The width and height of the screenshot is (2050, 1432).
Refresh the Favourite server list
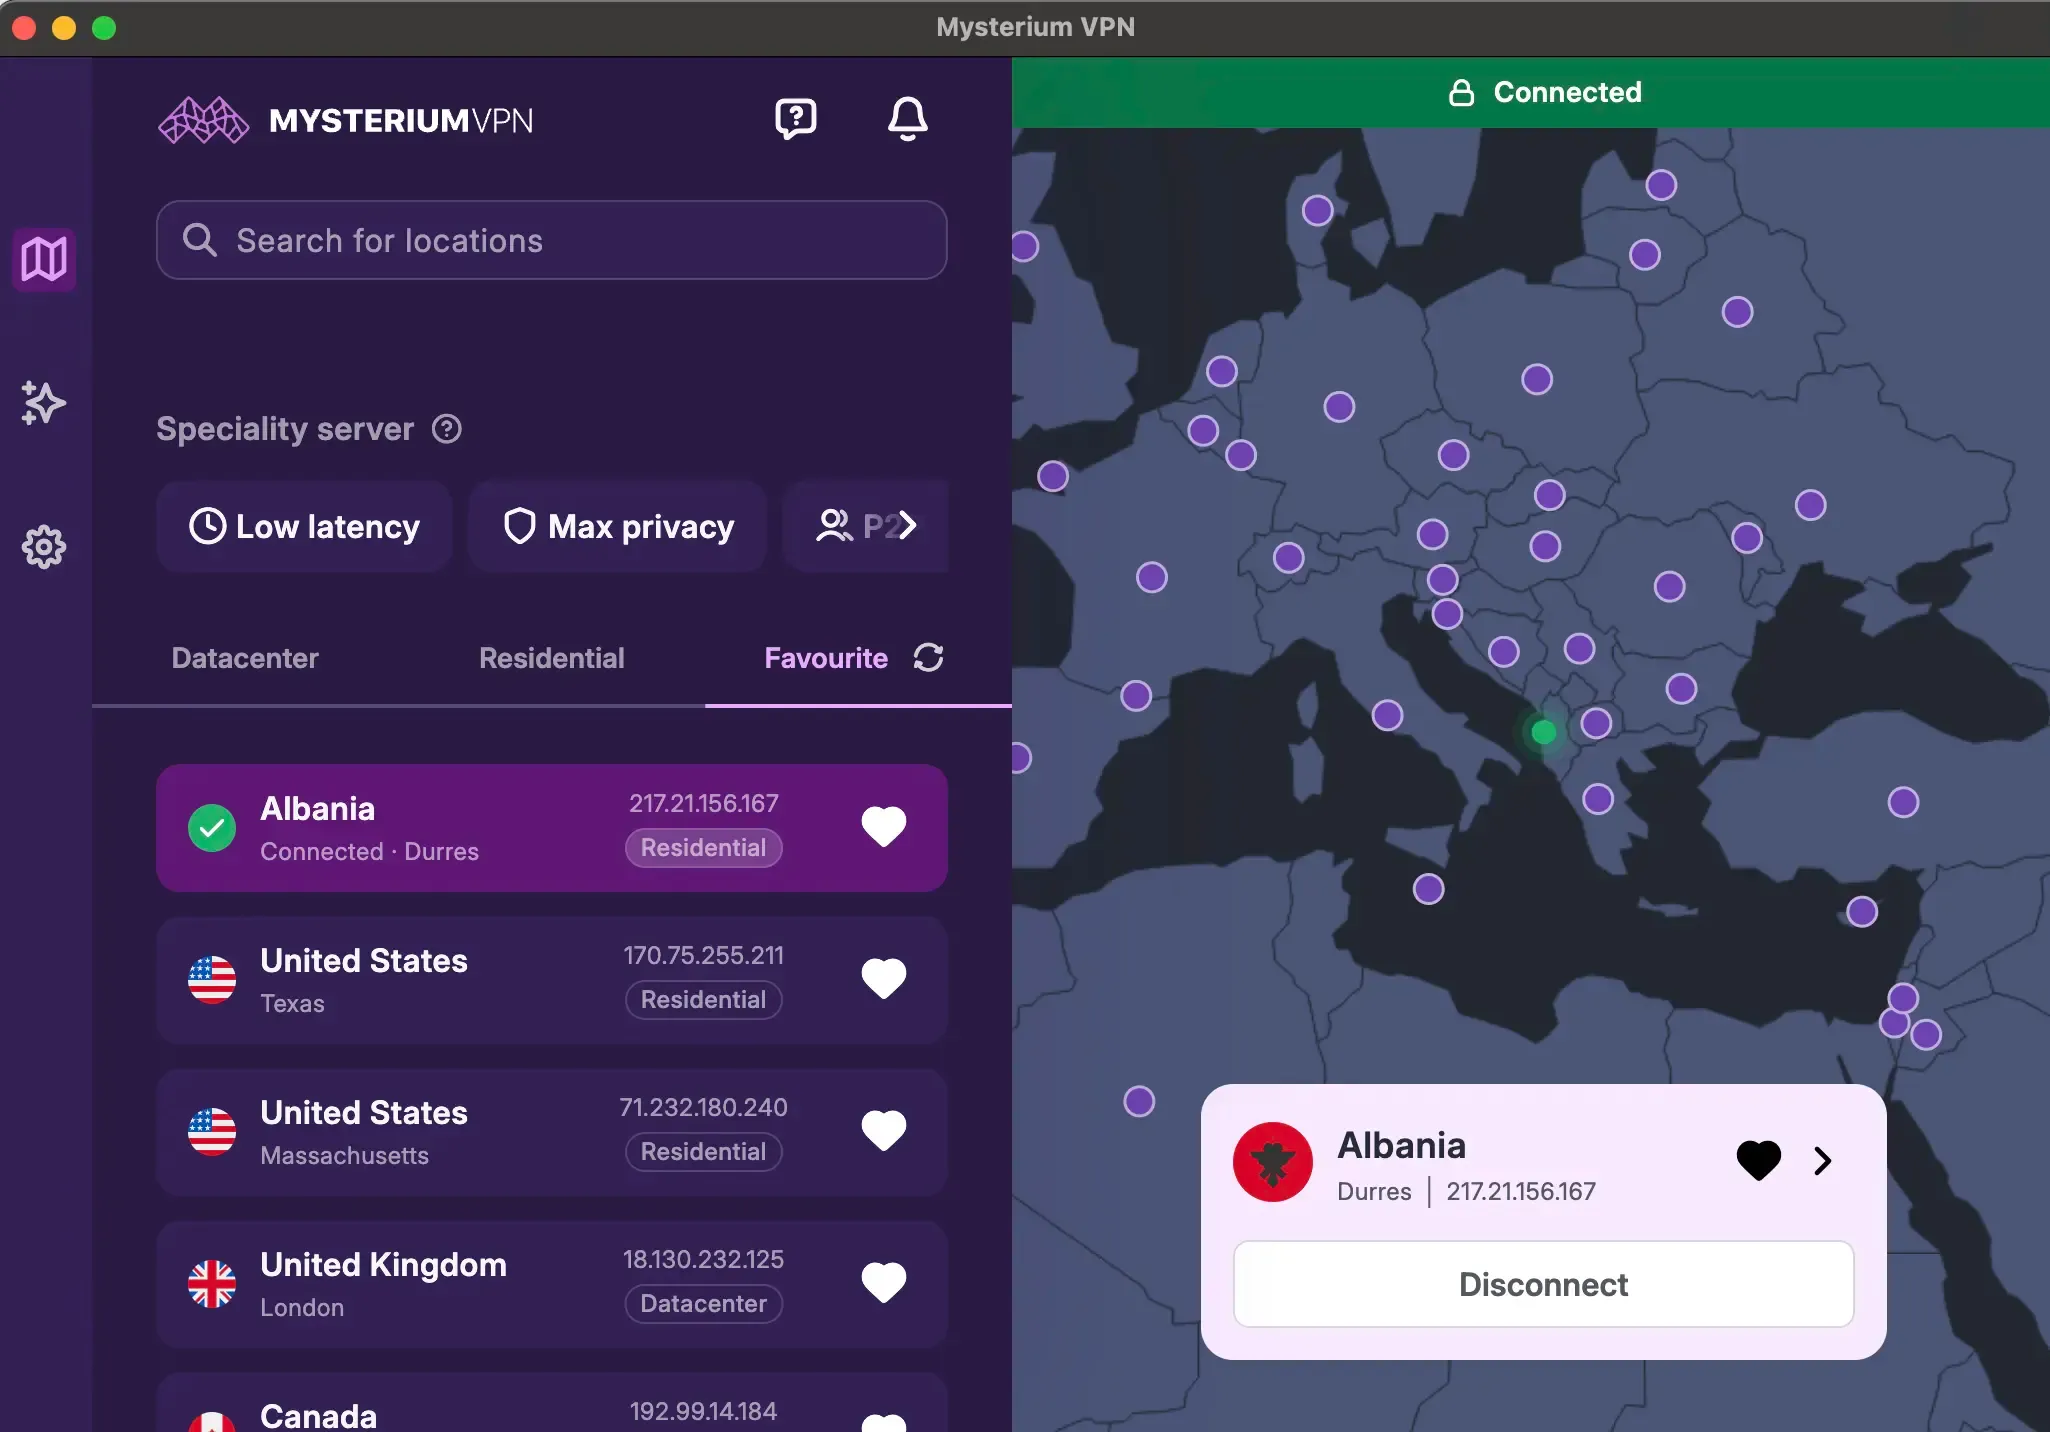(x=929, y=657)
